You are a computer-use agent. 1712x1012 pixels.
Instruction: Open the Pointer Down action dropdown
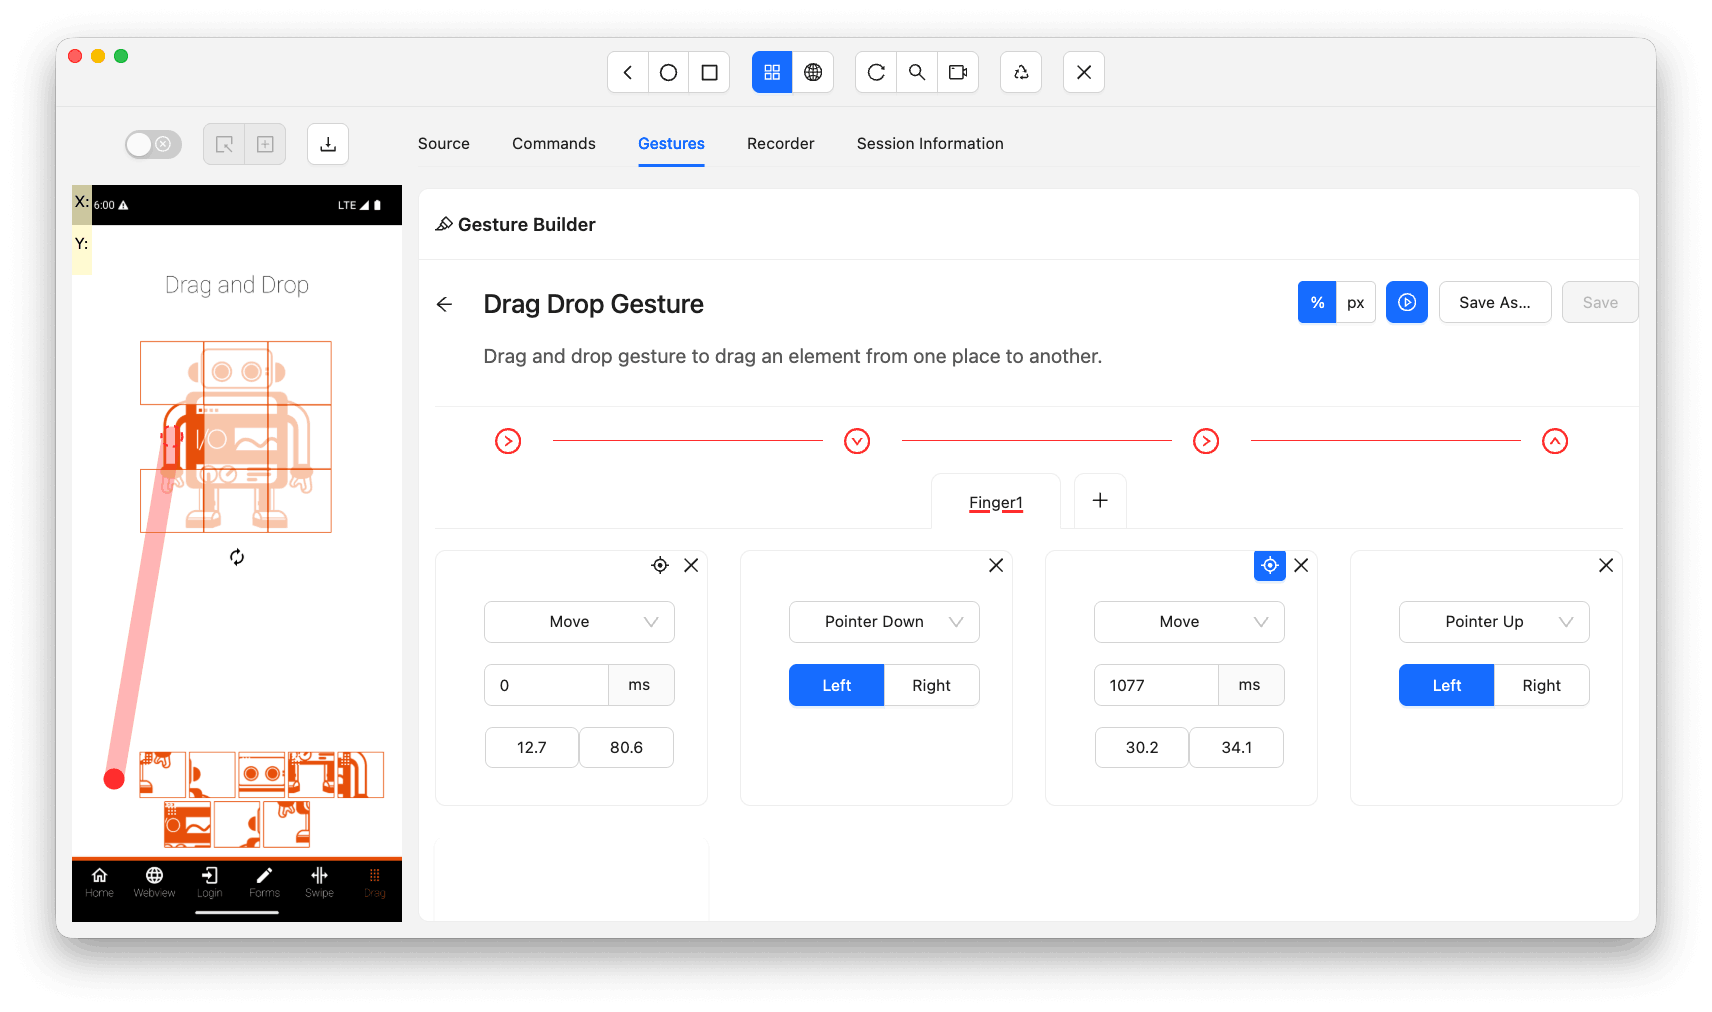(x=884, y=621)
